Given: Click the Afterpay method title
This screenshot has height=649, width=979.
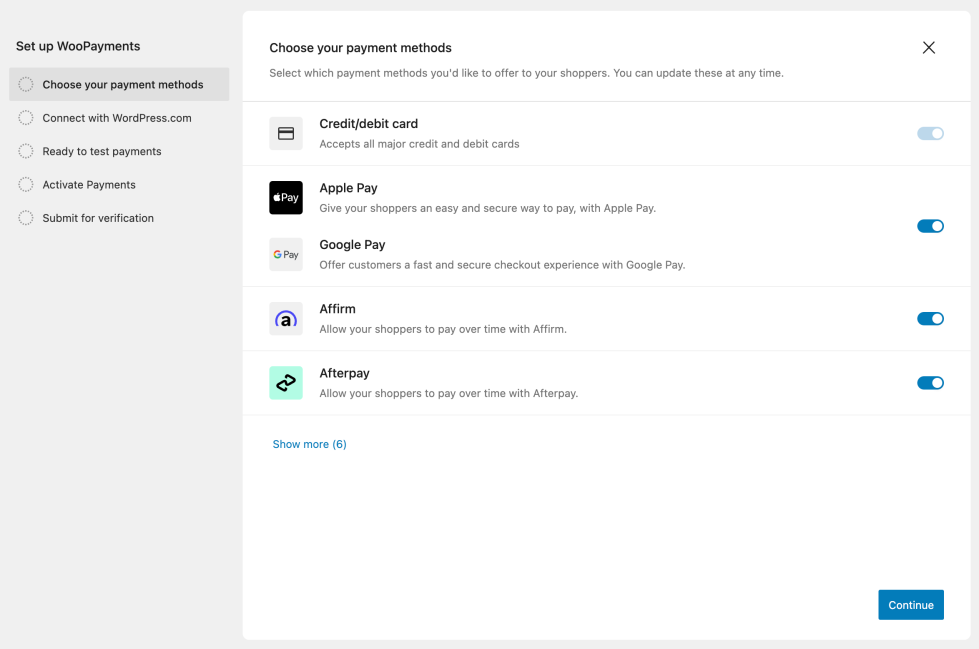Looking at the screenshot, I should click(x=344, y=373).
